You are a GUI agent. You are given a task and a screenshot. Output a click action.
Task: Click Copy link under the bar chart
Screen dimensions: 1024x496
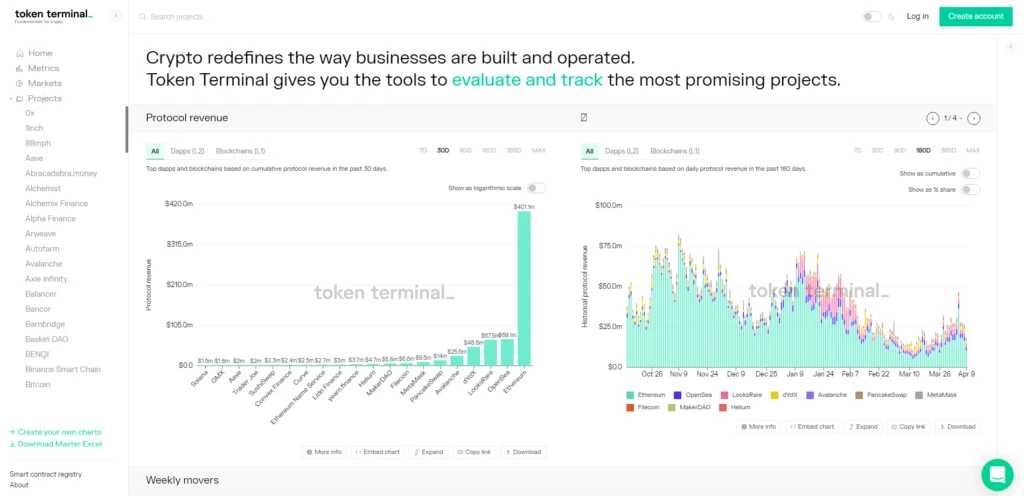tap(474, 452)
